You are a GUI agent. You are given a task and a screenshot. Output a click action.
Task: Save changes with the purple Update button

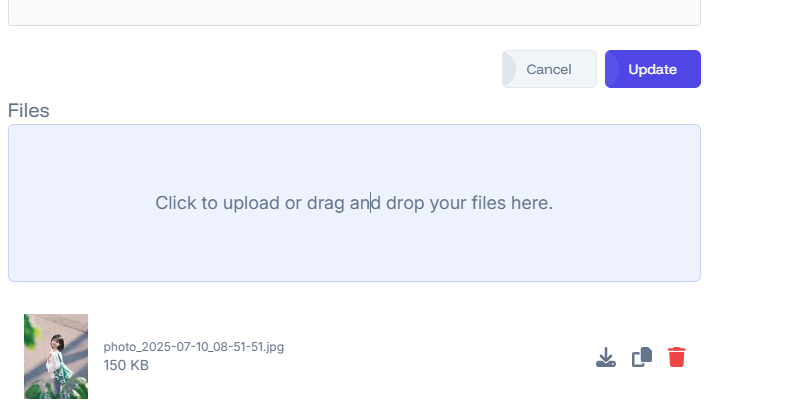click(653, 69)
